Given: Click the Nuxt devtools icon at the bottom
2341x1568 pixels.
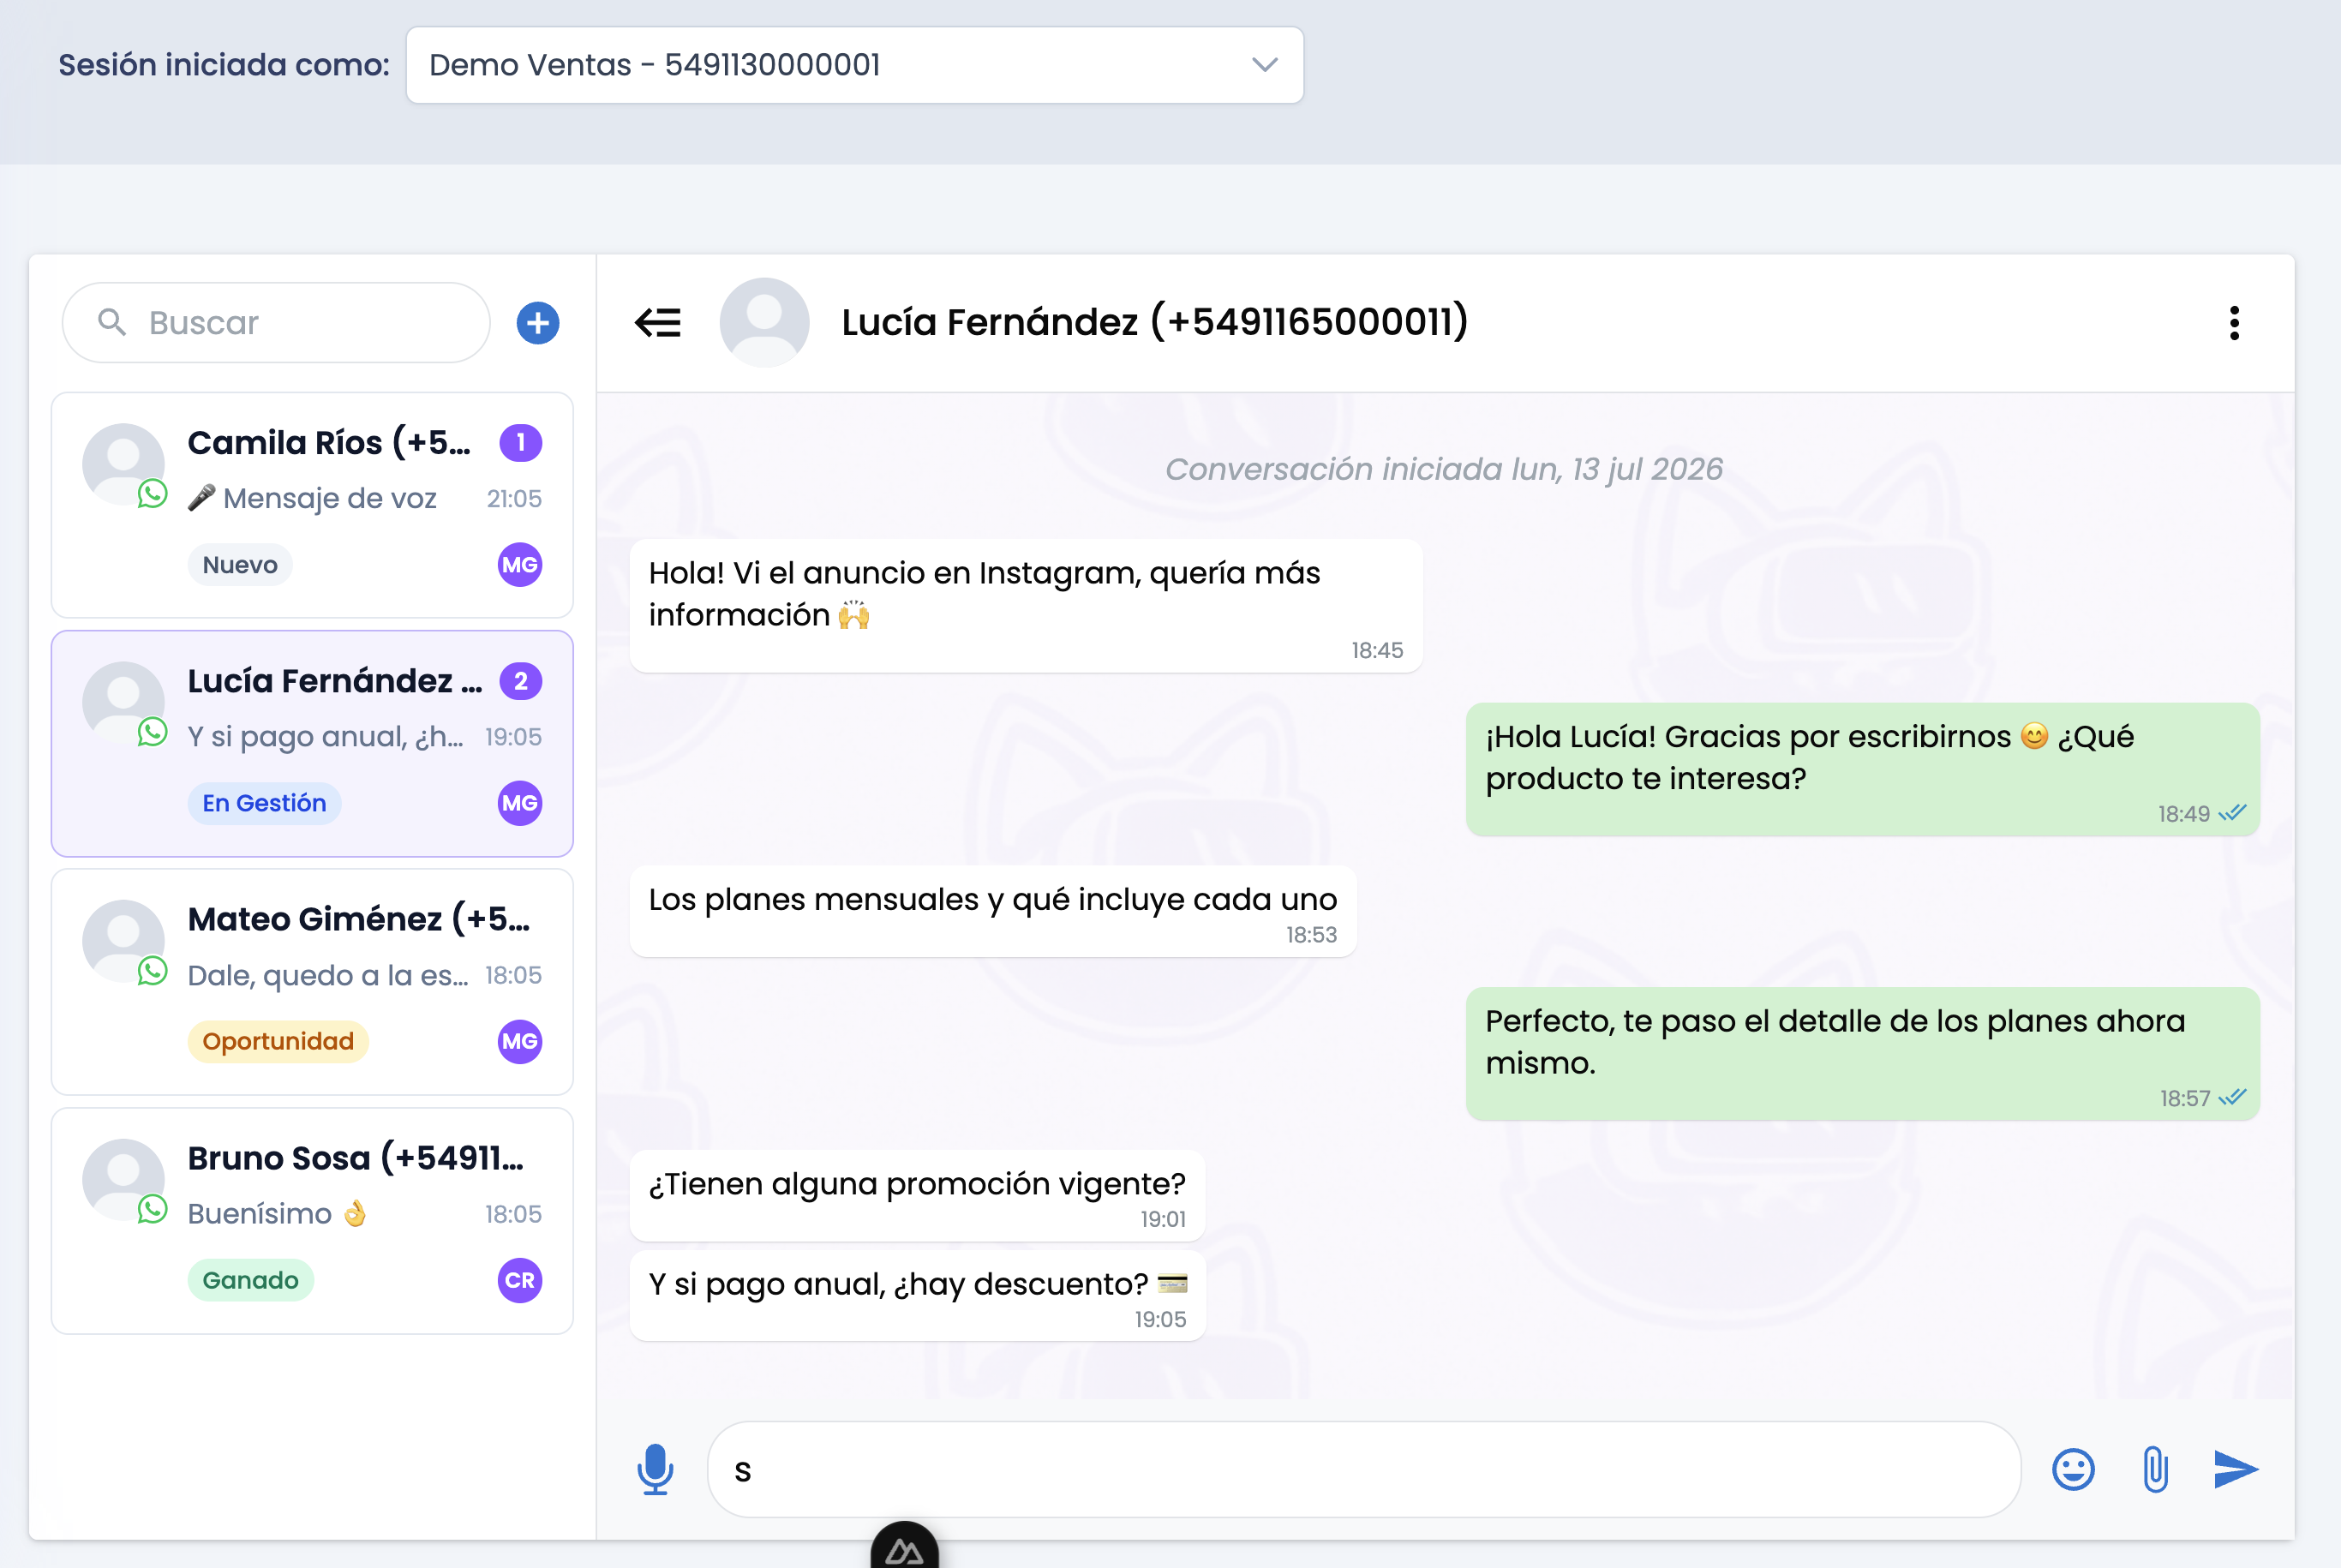Looking at the screenshot, I should click(x=905, y=1546).
